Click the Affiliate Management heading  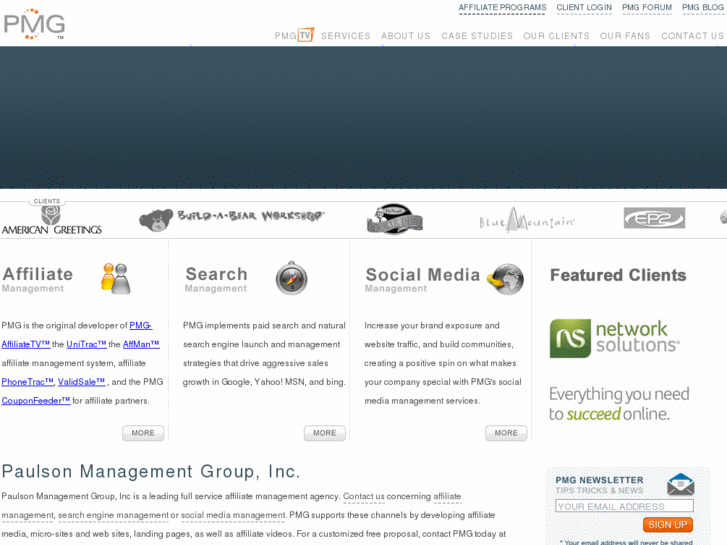[x=38, y=279]
